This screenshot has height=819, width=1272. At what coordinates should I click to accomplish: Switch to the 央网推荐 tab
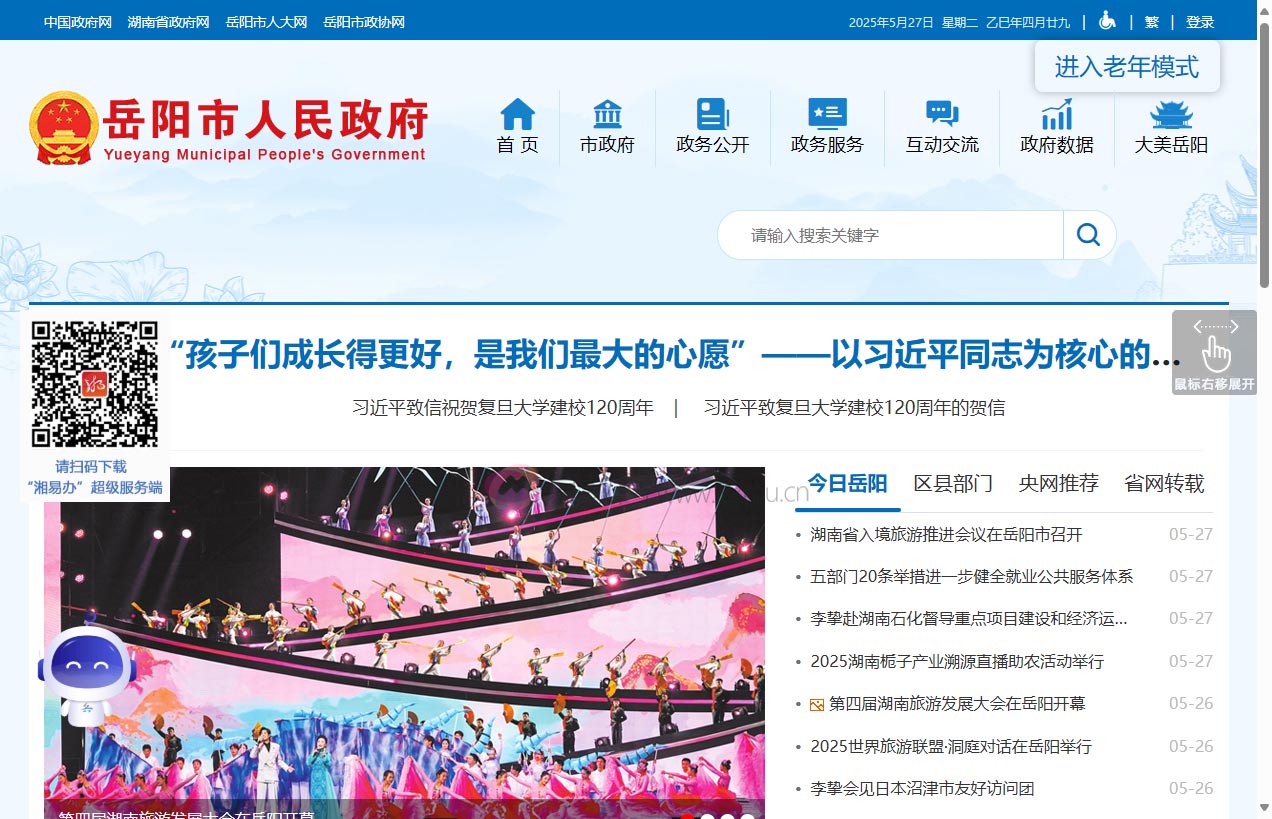(x=1058, y=483)
